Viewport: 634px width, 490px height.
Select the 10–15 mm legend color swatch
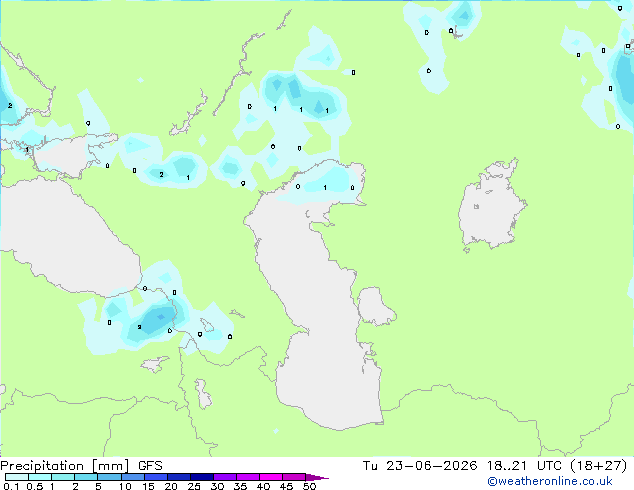pyautogui.click(x=132, y=477)
